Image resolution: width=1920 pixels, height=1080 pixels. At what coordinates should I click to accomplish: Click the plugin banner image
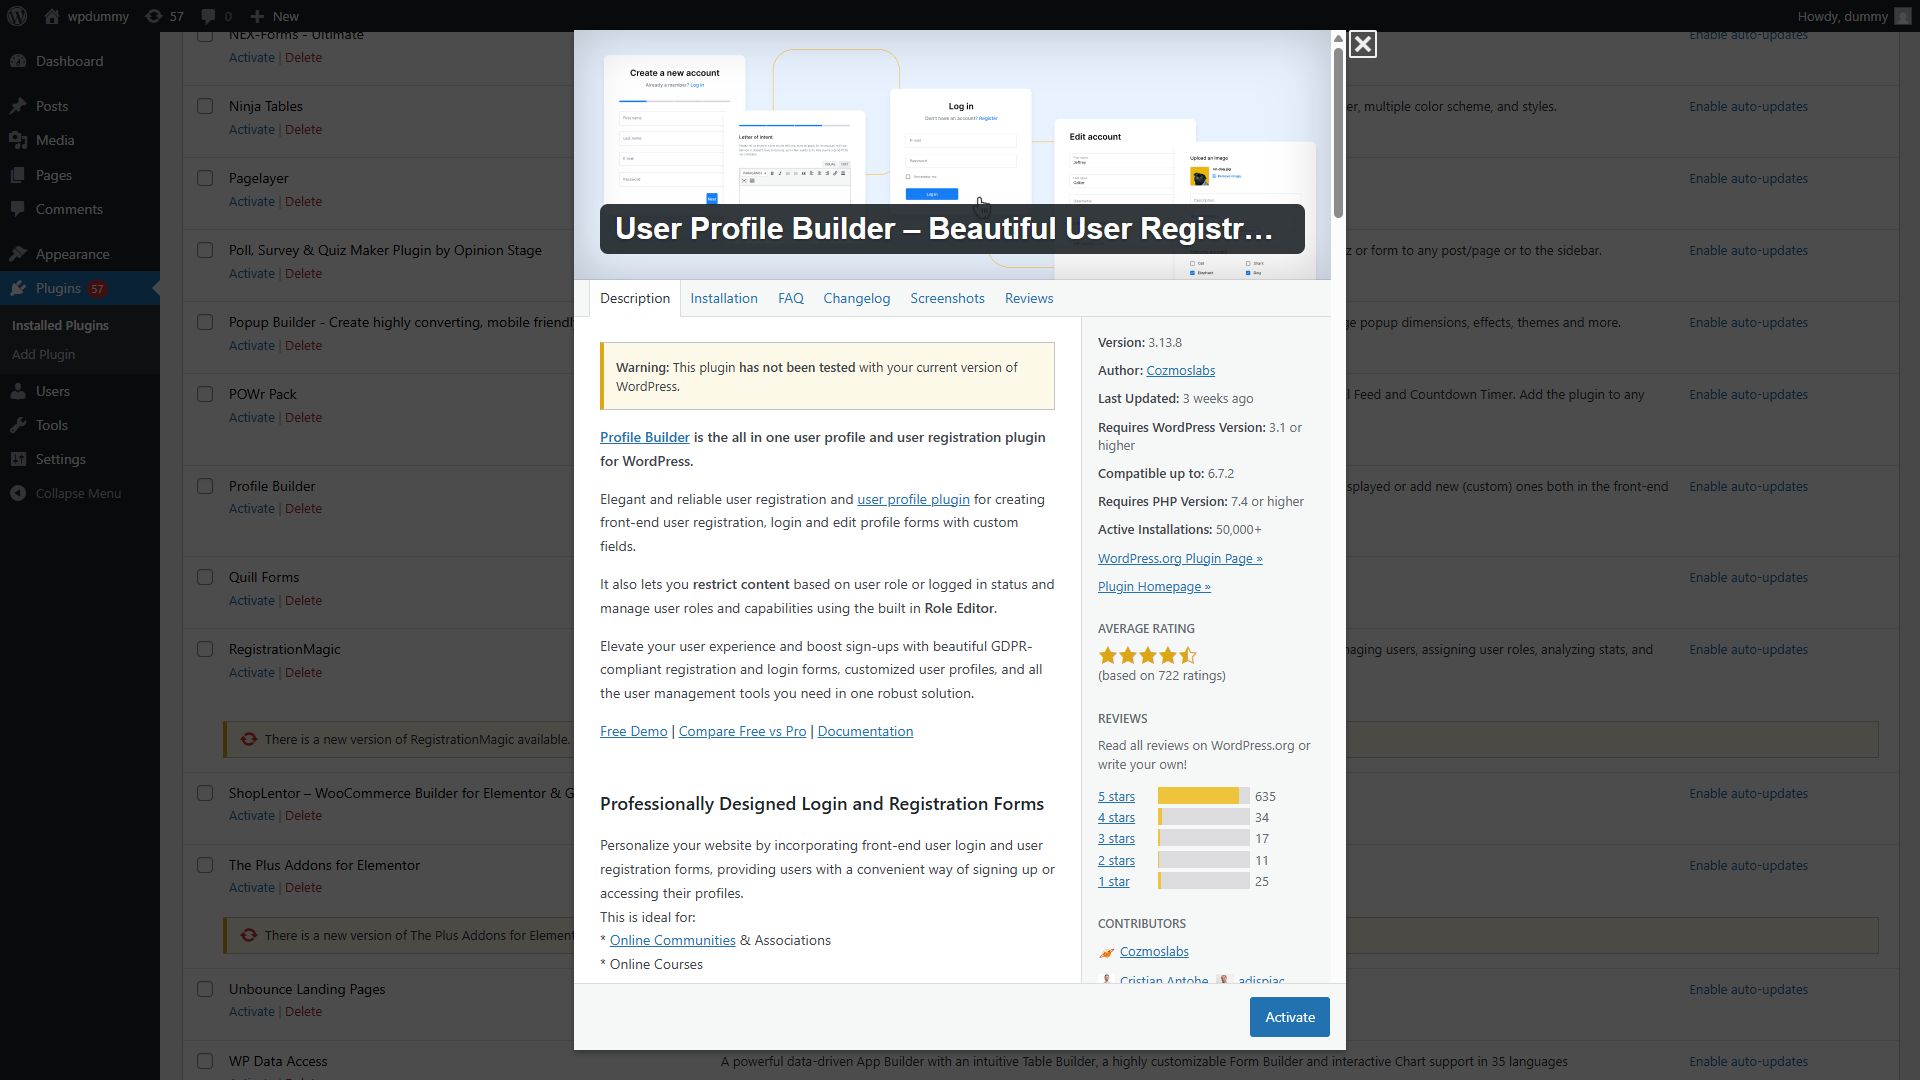click(952, 155)
